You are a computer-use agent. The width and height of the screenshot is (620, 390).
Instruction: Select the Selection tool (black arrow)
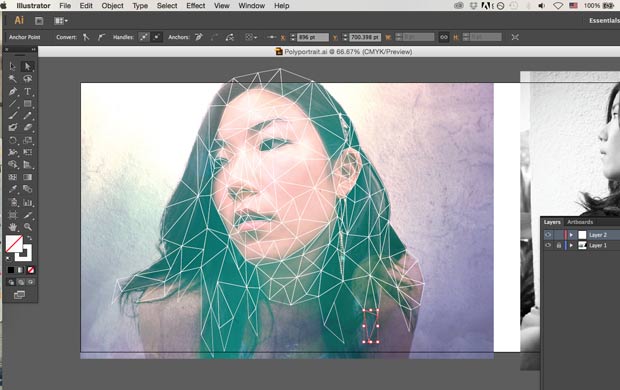click(13, 66)
